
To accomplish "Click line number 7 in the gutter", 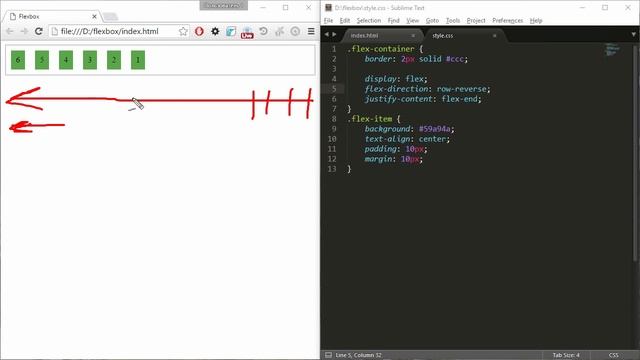I will click(x=334, y=109).
